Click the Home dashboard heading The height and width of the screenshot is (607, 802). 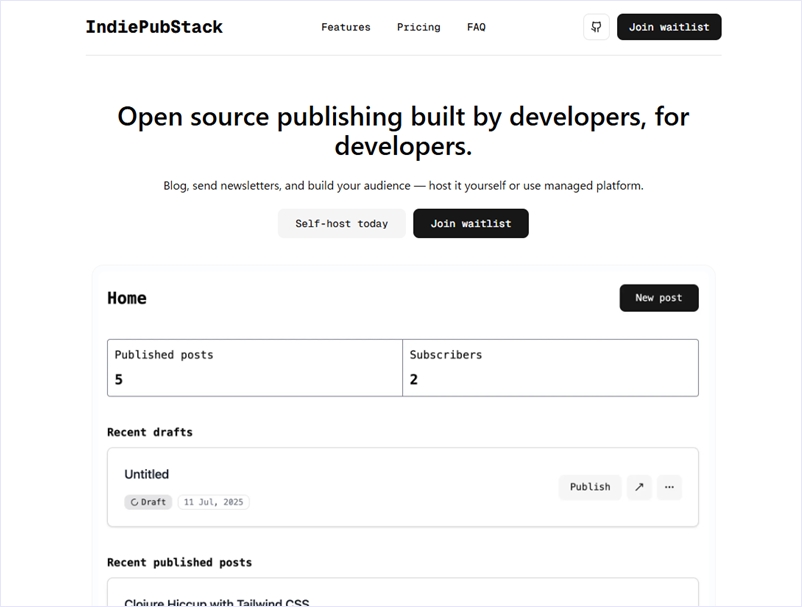point(127,298)
